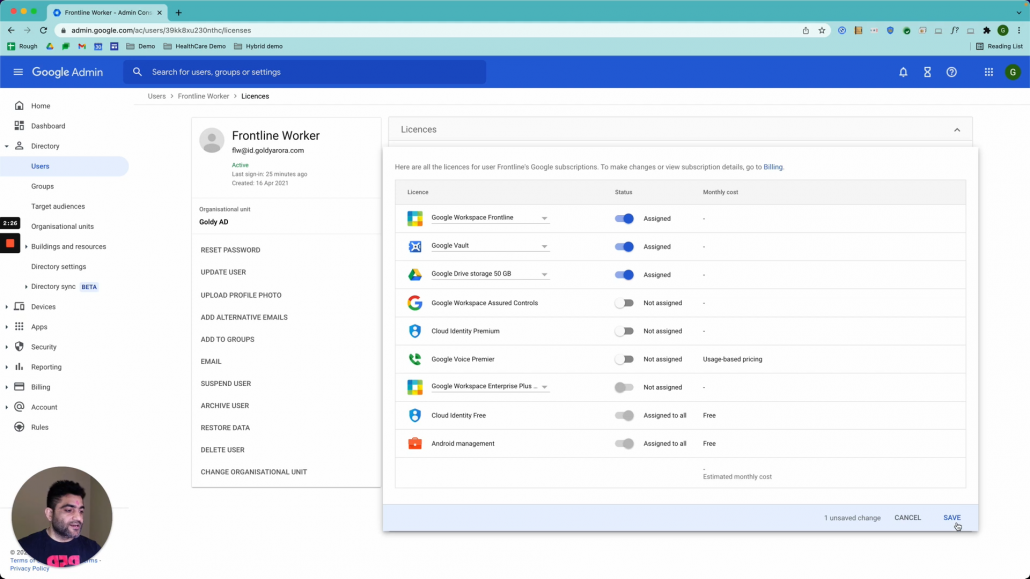Enable Cloud Identity Premium licence
The height and width of the screenshot is (579, 1030).
[624, 331]
